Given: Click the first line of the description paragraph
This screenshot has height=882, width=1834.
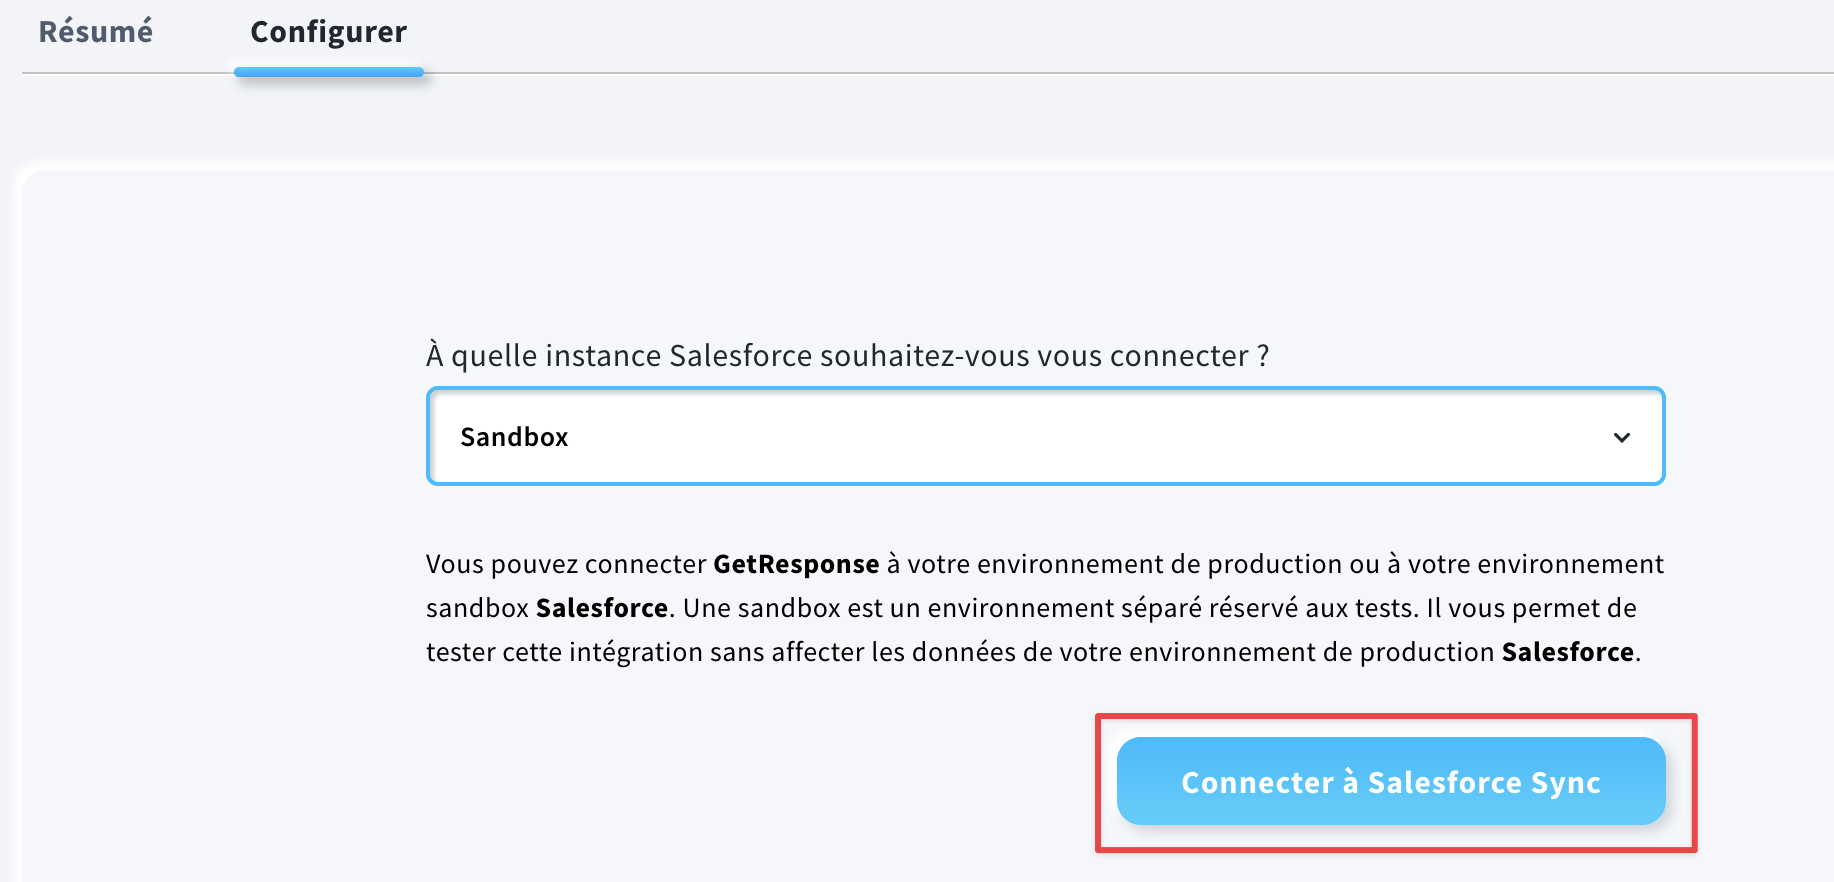Looking at the screenshot, I should [1045, 564].
